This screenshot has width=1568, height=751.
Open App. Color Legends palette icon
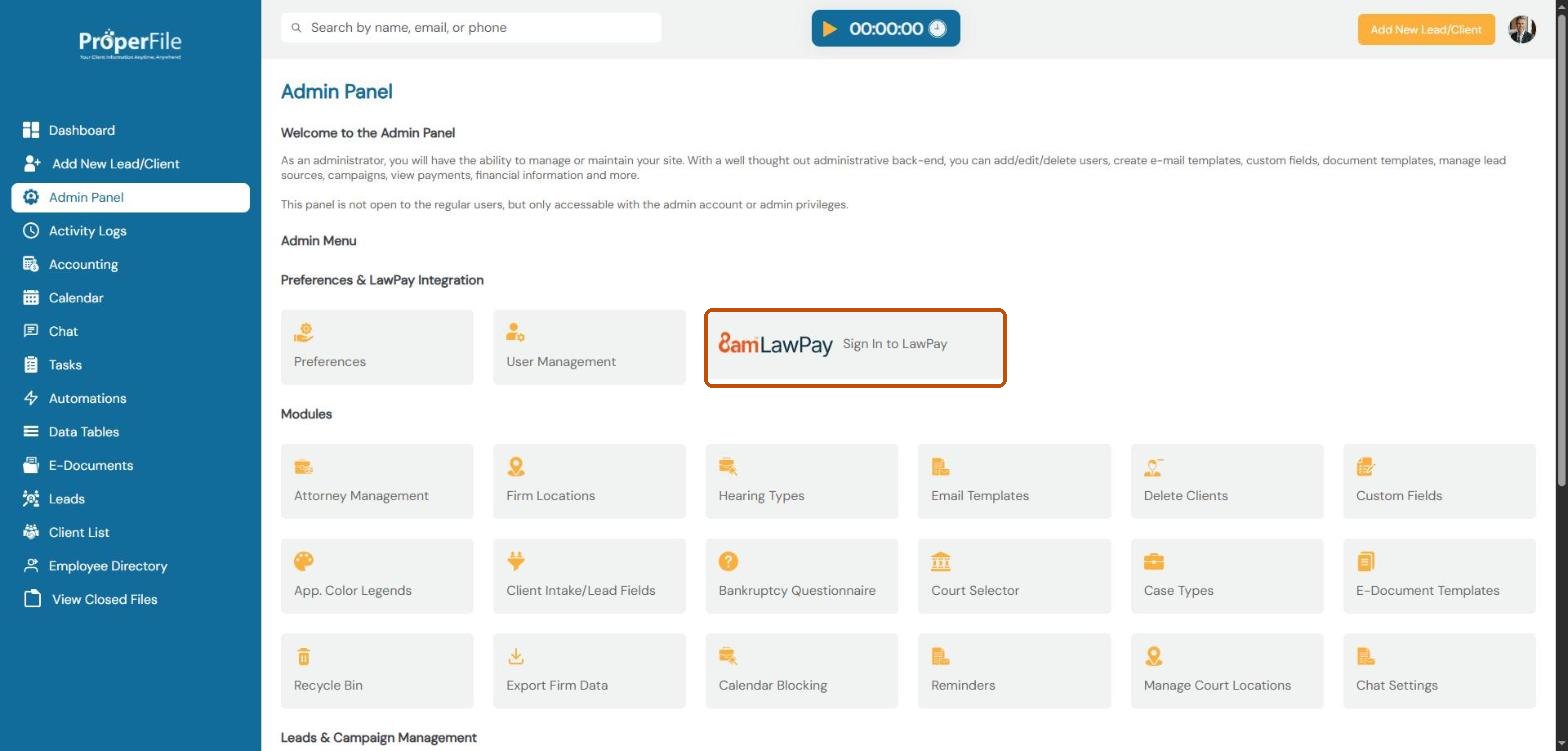(x=304, y=561)
